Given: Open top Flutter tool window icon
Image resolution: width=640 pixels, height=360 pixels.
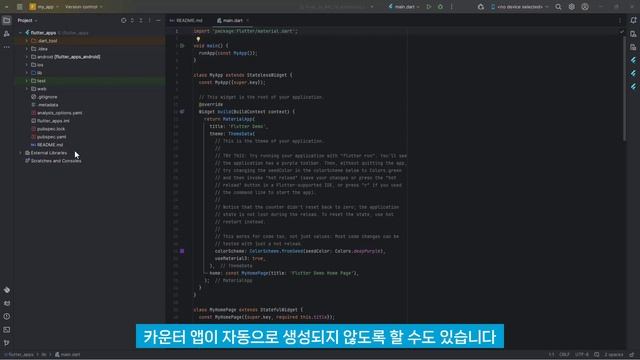Looking at the screenshot, I should 633,60.
